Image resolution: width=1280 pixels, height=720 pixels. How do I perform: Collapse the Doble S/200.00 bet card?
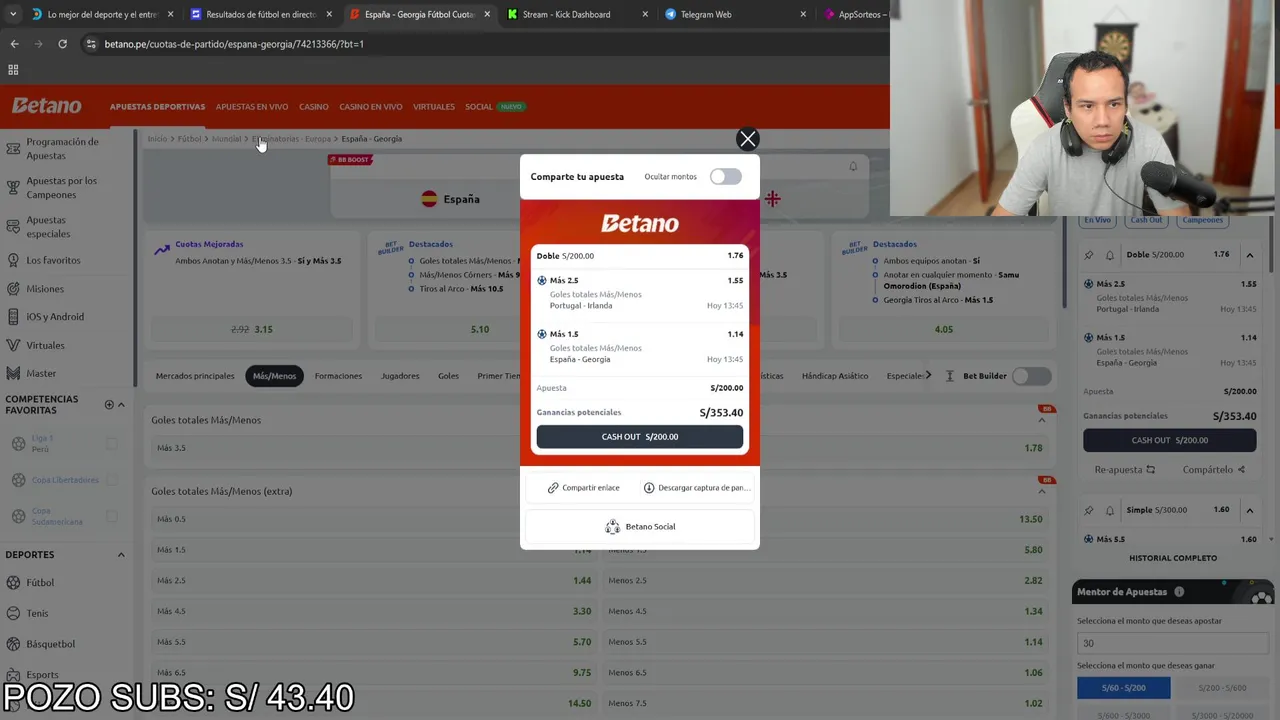(x=1249, y=255)
